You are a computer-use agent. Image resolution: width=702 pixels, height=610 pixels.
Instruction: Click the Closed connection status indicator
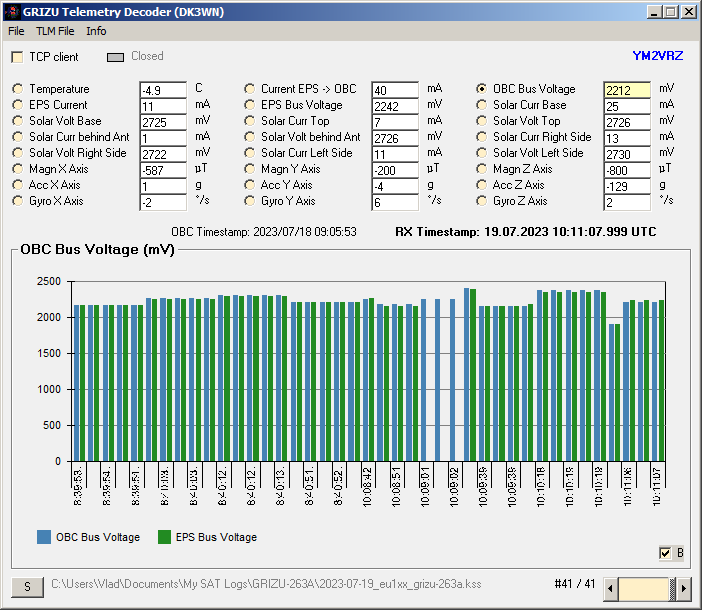click(x=116, y=57)
